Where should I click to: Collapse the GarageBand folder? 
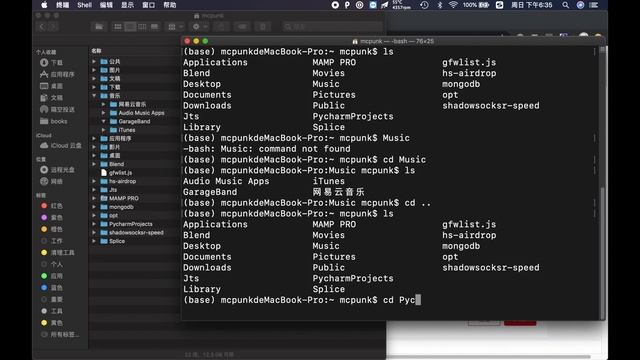(103, 121)
